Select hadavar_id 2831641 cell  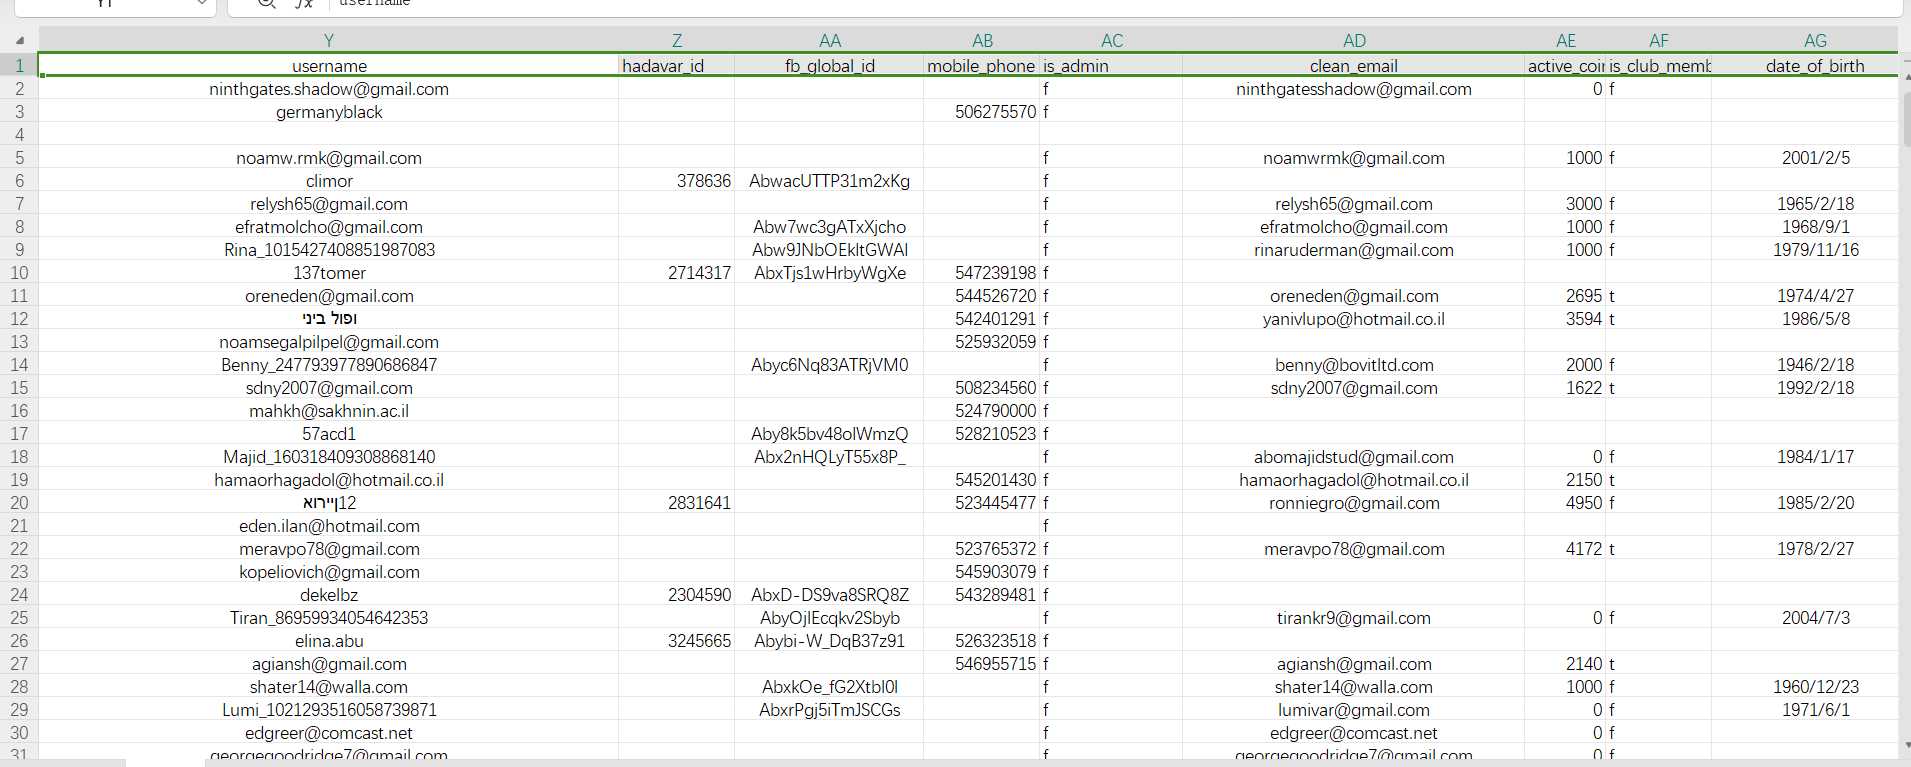(677, 503)
